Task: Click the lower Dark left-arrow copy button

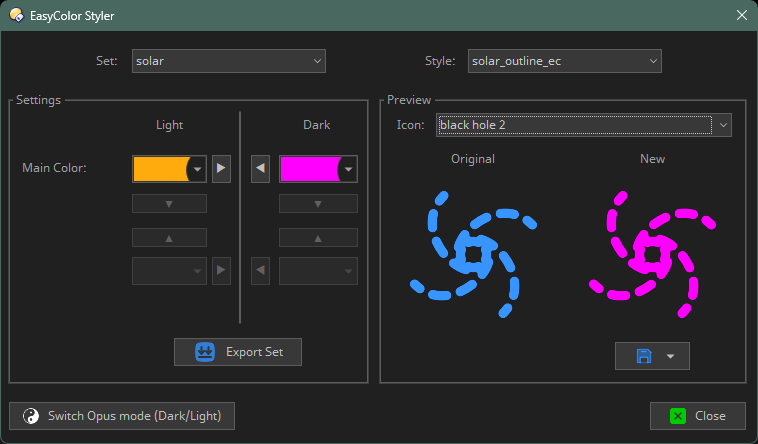Action: click(260, 271)
